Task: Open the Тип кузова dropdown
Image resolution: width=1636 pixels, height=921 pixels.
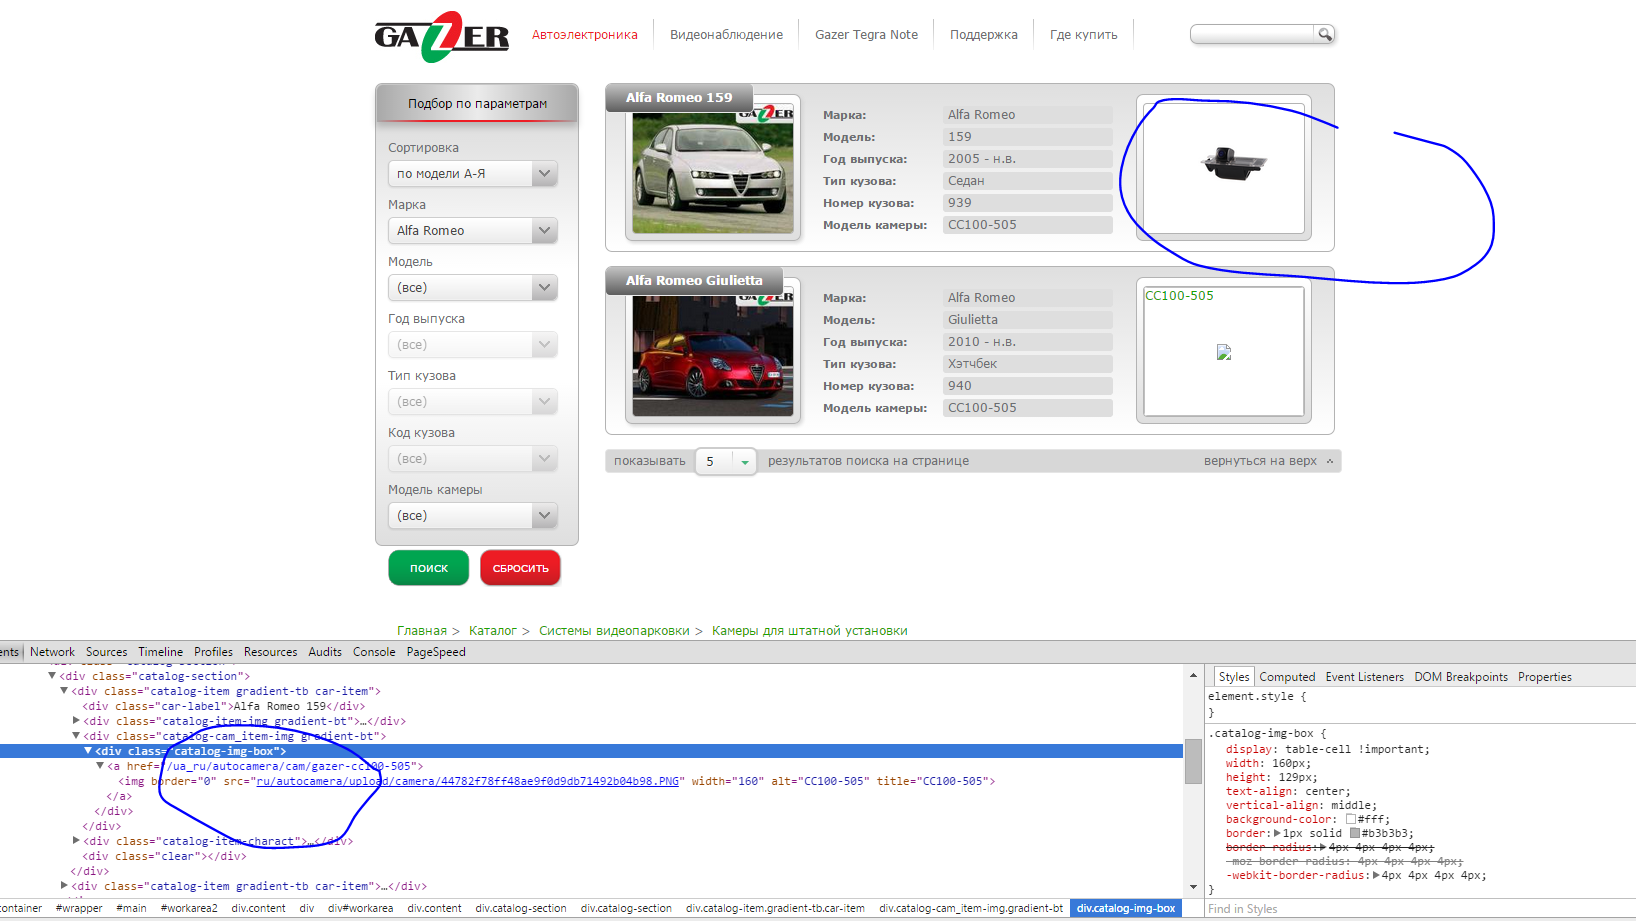Action: pos(473,402)
